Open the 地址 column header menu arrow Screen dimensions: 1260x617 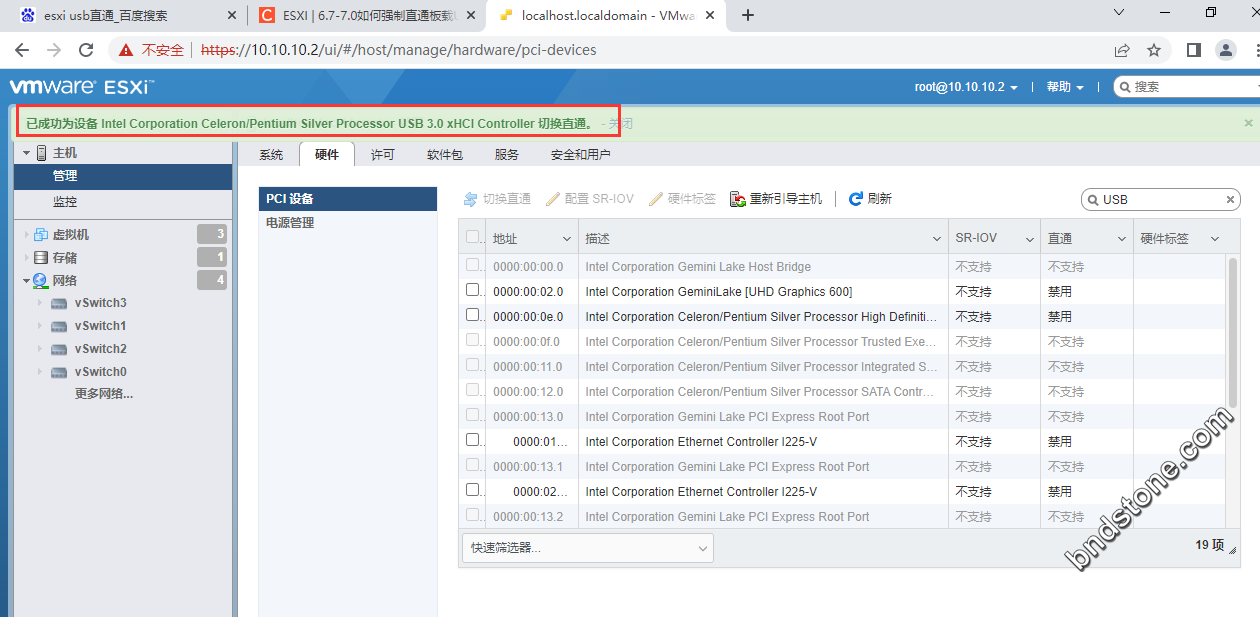pyautogui.click(x=566, y=239)
